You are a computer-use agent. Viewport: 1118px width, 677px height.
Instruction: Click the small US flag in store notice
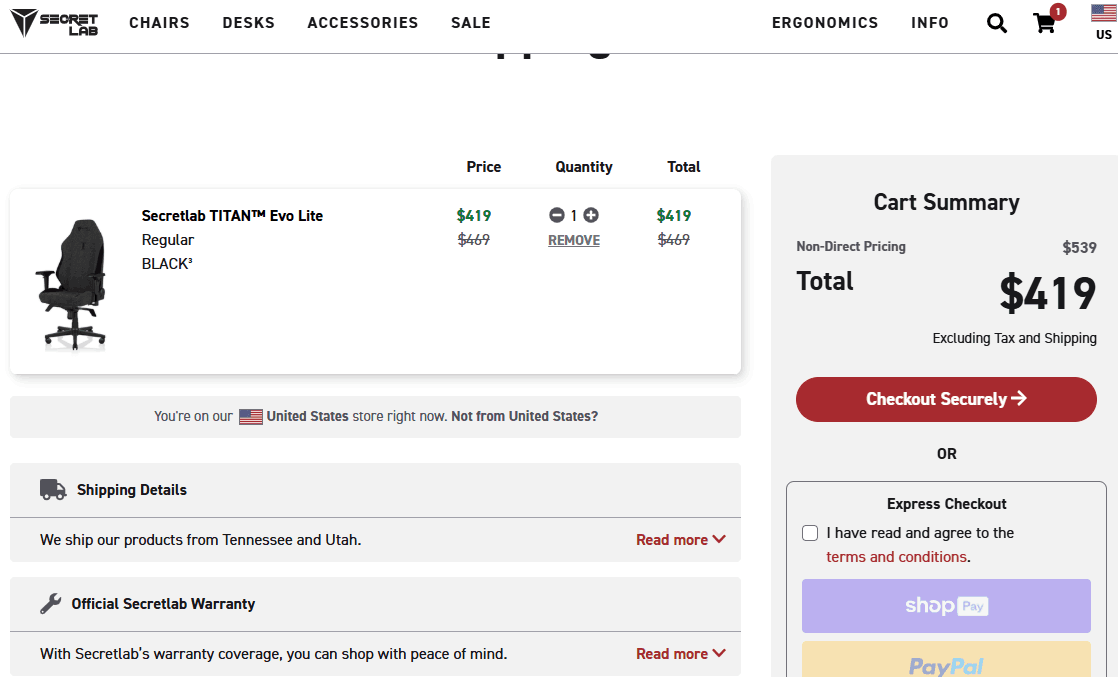(x=251, y=417)
